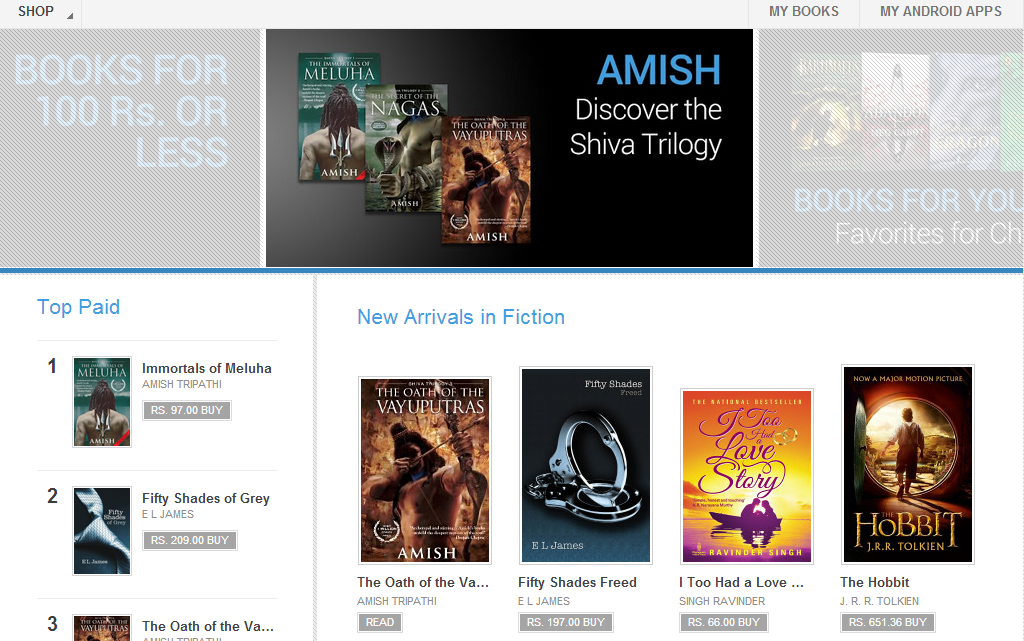Open the Amish Shiva Trilogy banner
Image resolution: width=1024 pixels, height=641 pixels.
[509, 148]
